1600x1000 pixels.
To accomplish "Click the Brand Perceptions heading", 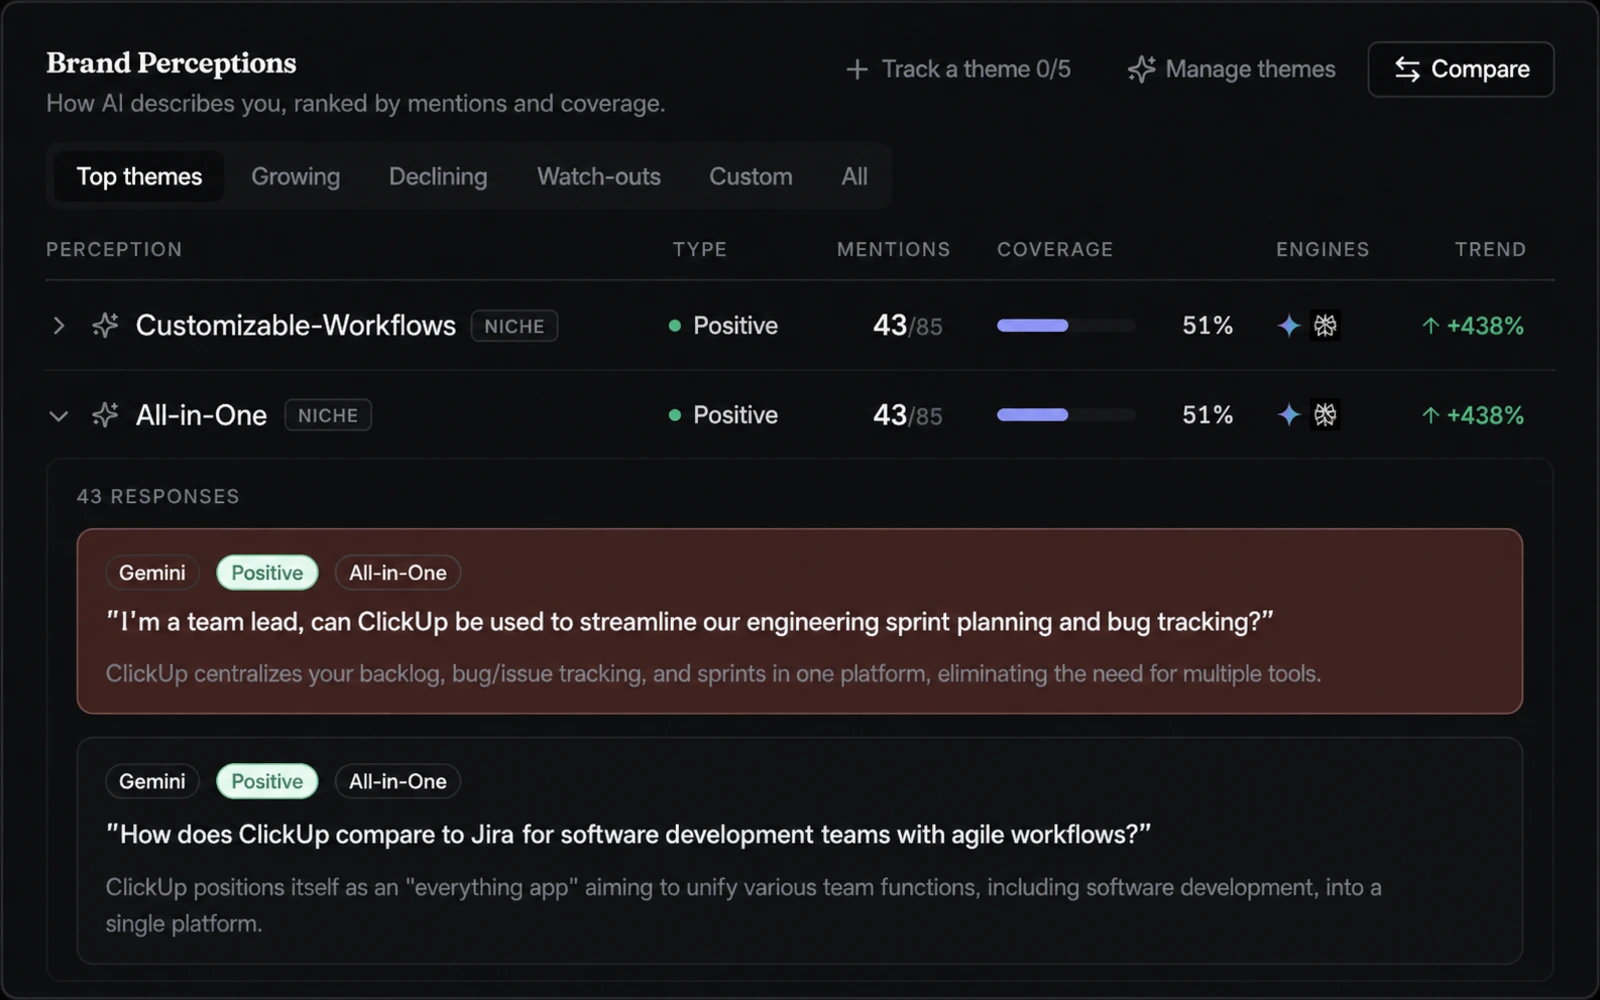I will 171,63.
